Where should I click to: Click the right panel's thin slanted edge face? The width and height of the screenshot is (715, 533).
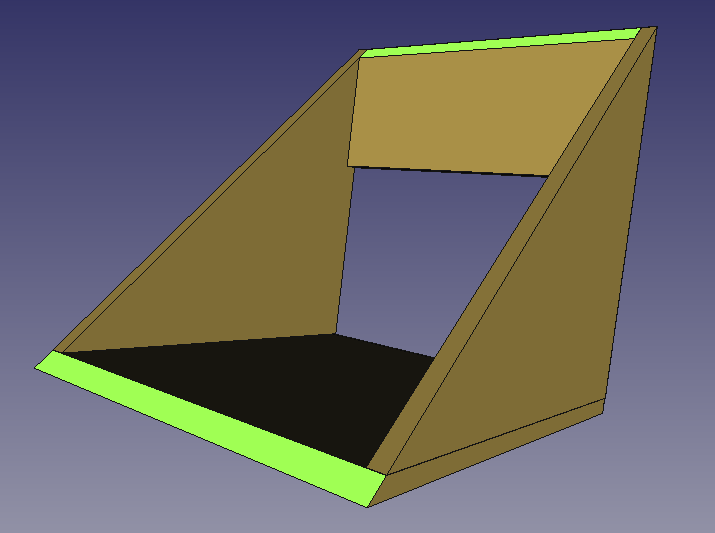pos(510,250)
